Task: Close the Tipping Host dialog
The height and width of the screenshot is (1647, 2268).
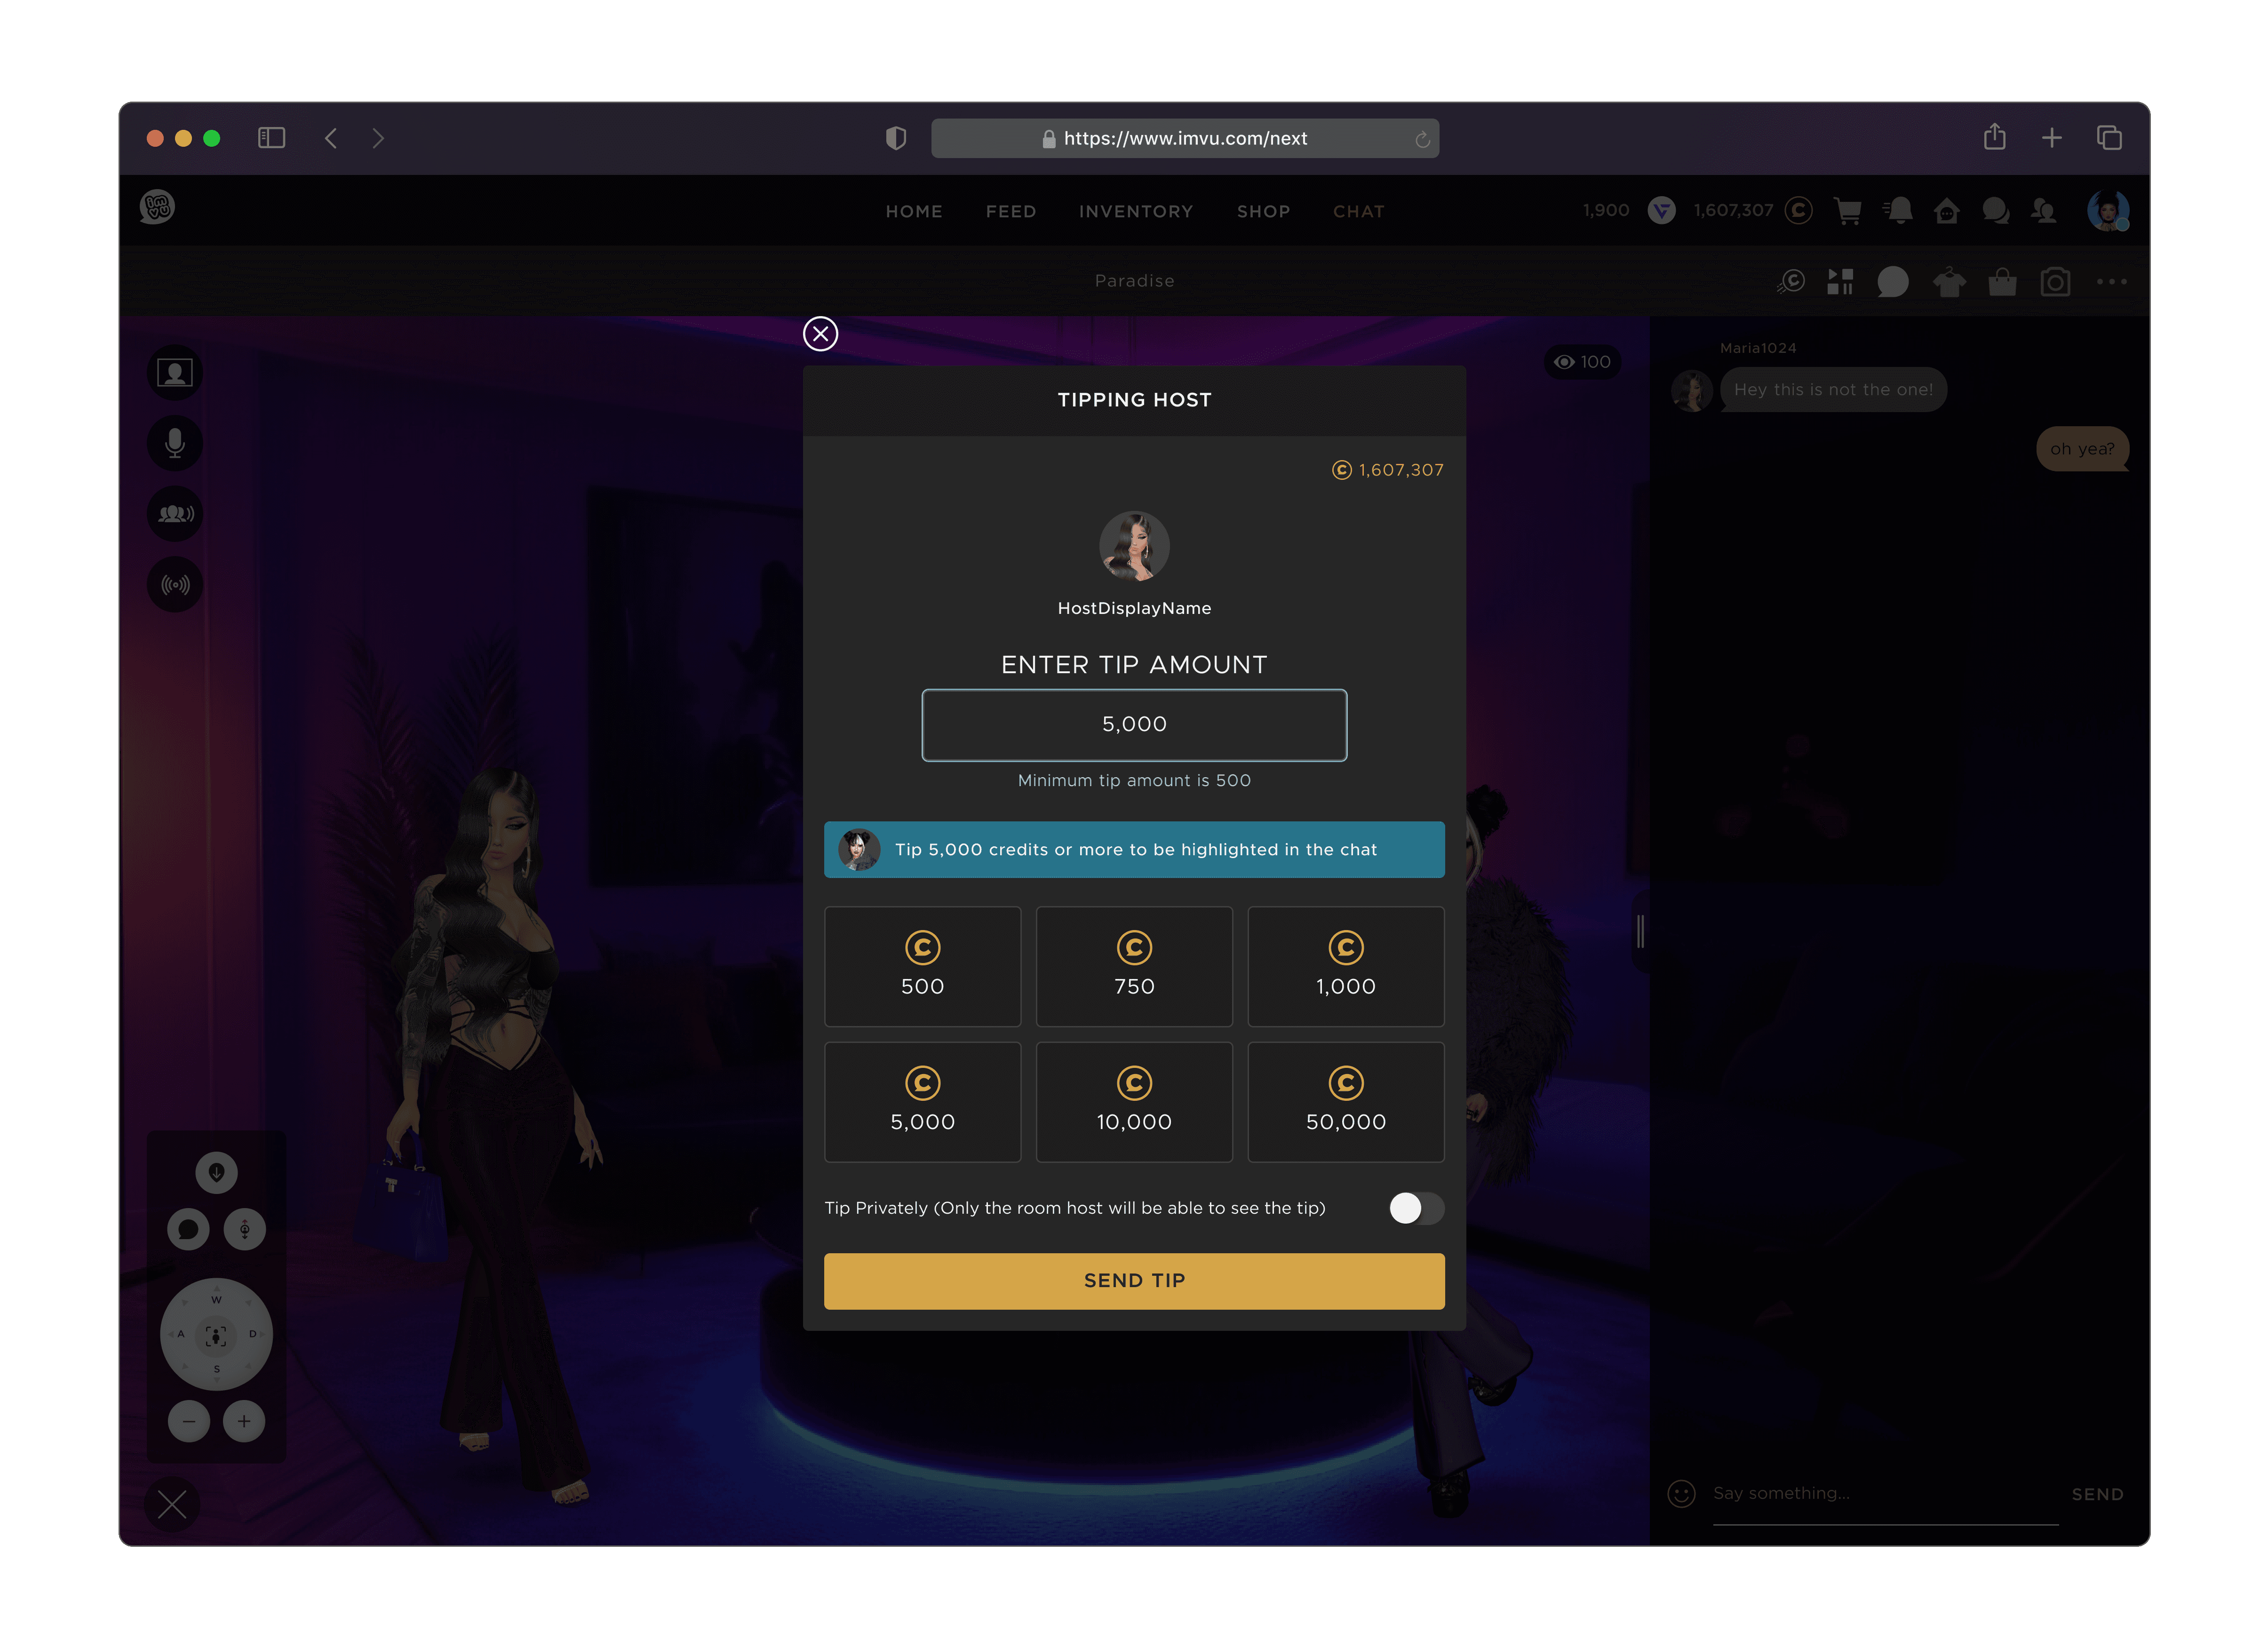Action: click(820, 334)
